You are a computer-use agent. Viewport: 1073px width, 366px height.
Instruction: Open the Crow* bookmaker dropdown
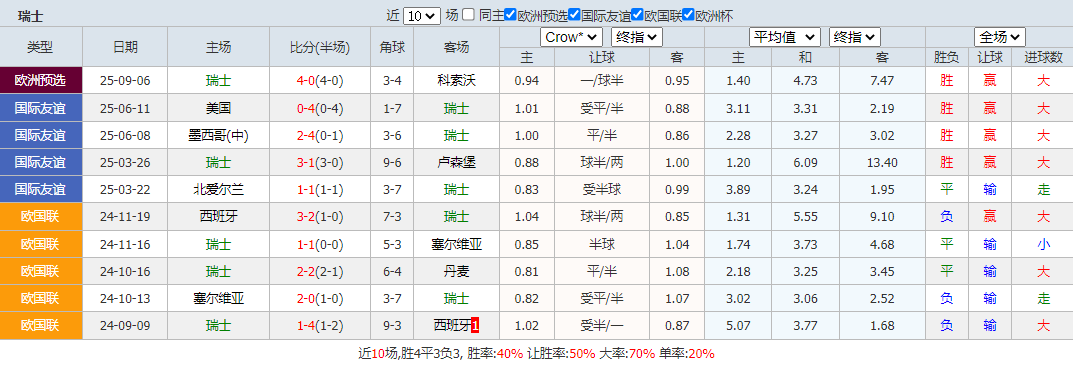coord(571,37)
